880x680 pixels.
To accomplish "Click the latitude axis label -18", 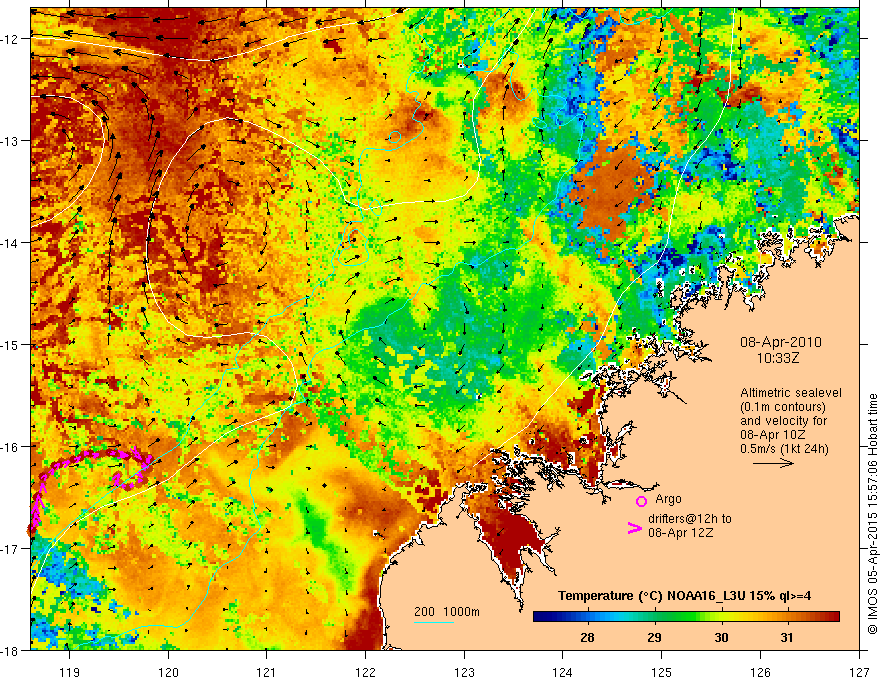I will click(11, 650).
